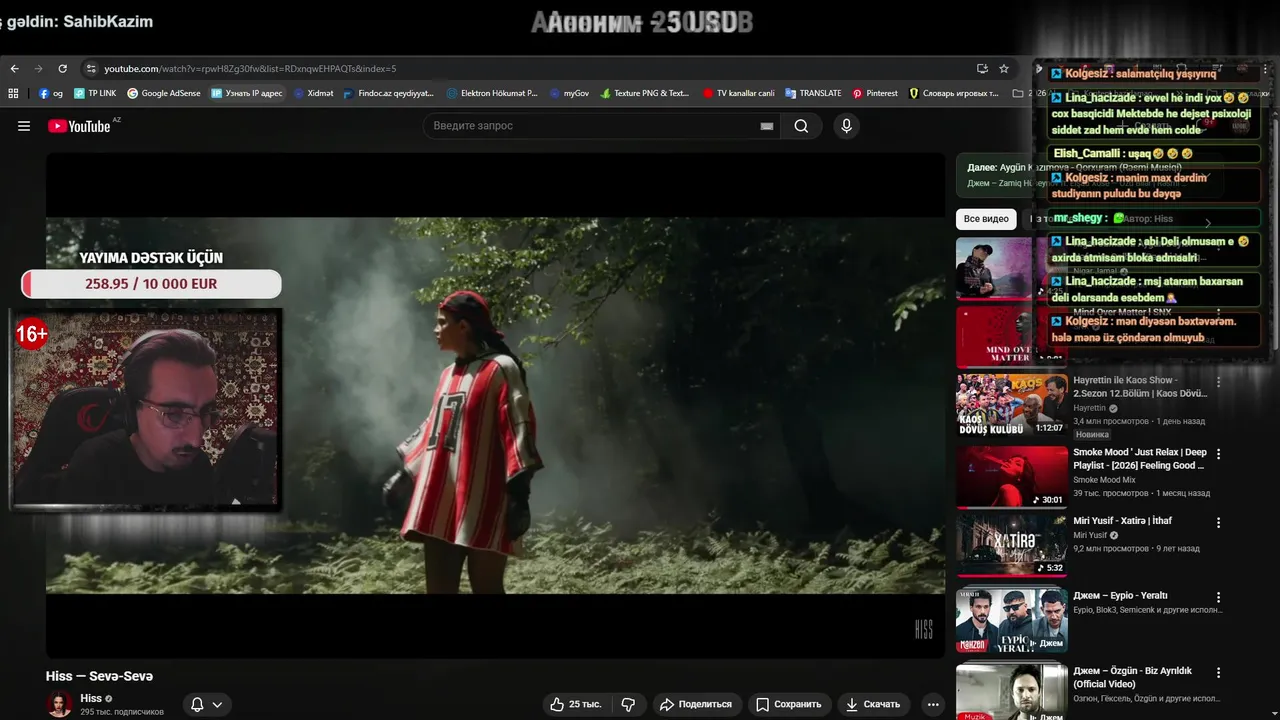
Task: Click the install/cast icon in the address bar
Action: pyautogui.click(x=982, y=69)
